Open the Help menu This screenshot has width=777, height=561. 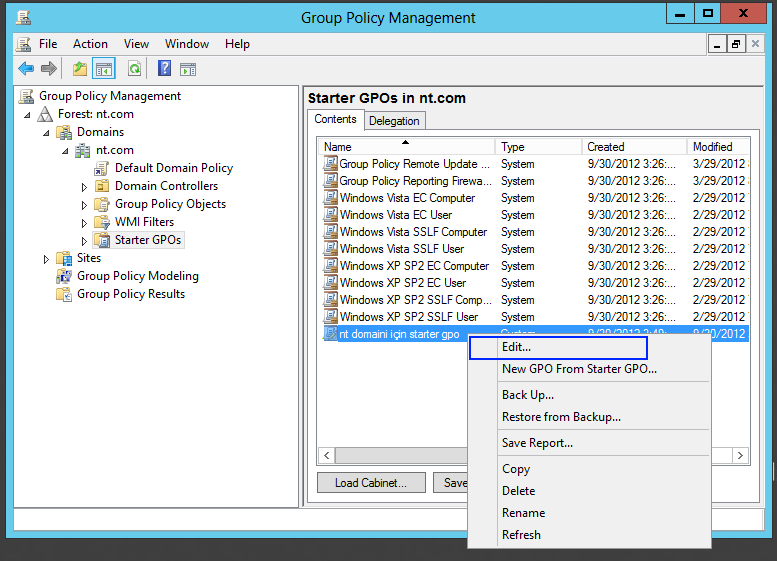(x=237, y=44)
